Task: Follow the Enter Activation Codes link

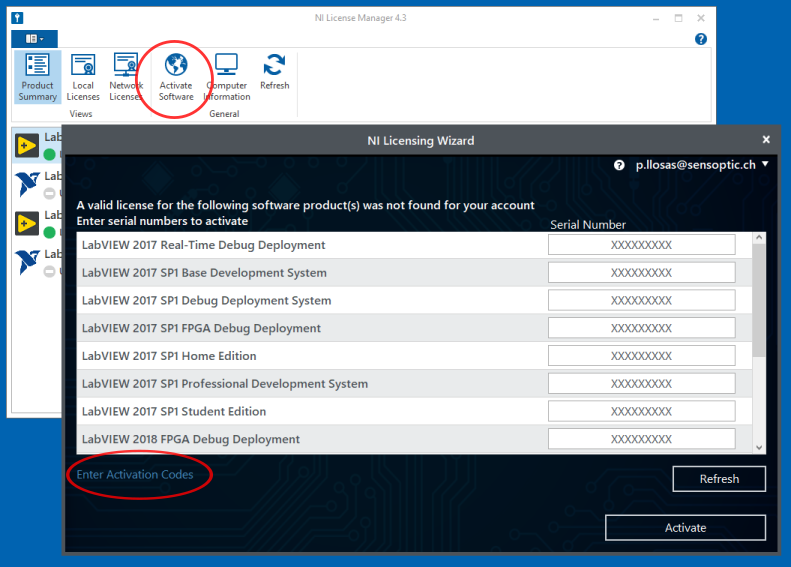Action: tap(135, 474)
